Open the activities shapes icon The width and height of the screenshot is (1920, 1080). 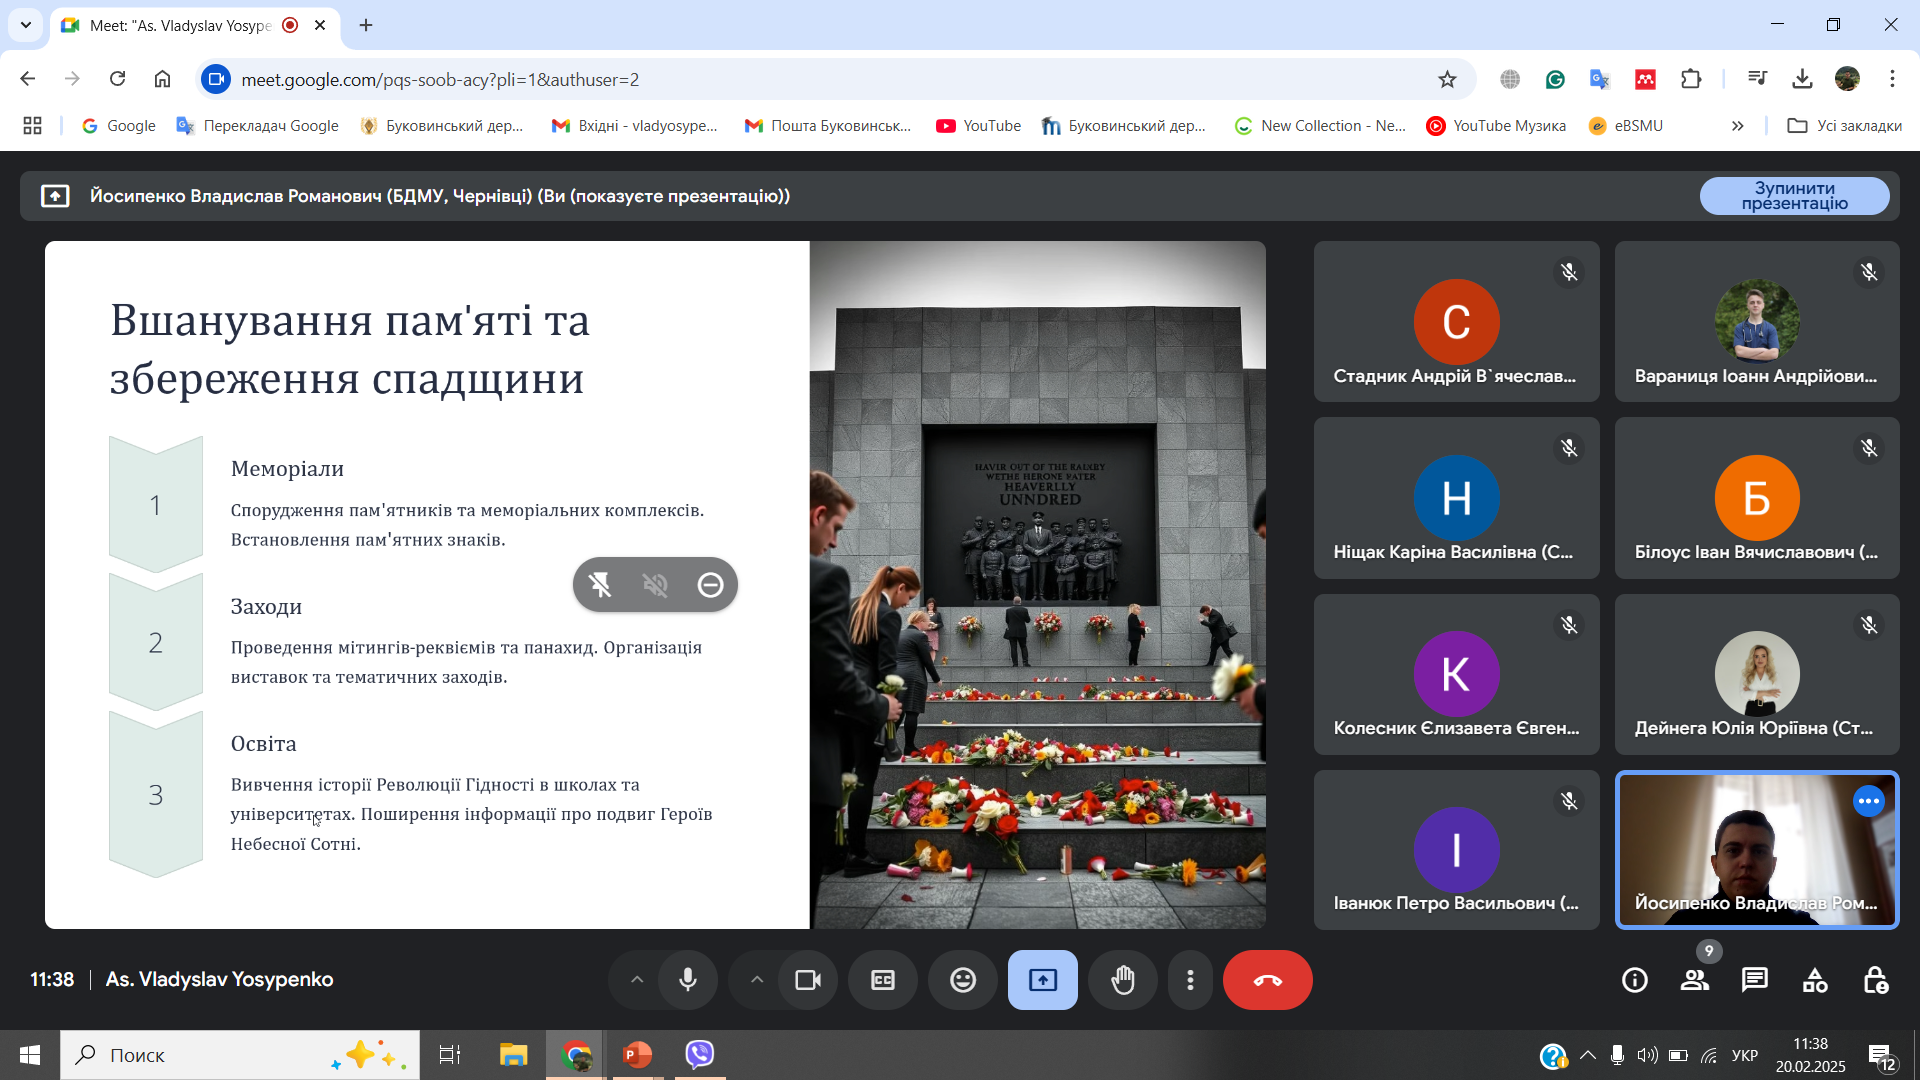1815,980
